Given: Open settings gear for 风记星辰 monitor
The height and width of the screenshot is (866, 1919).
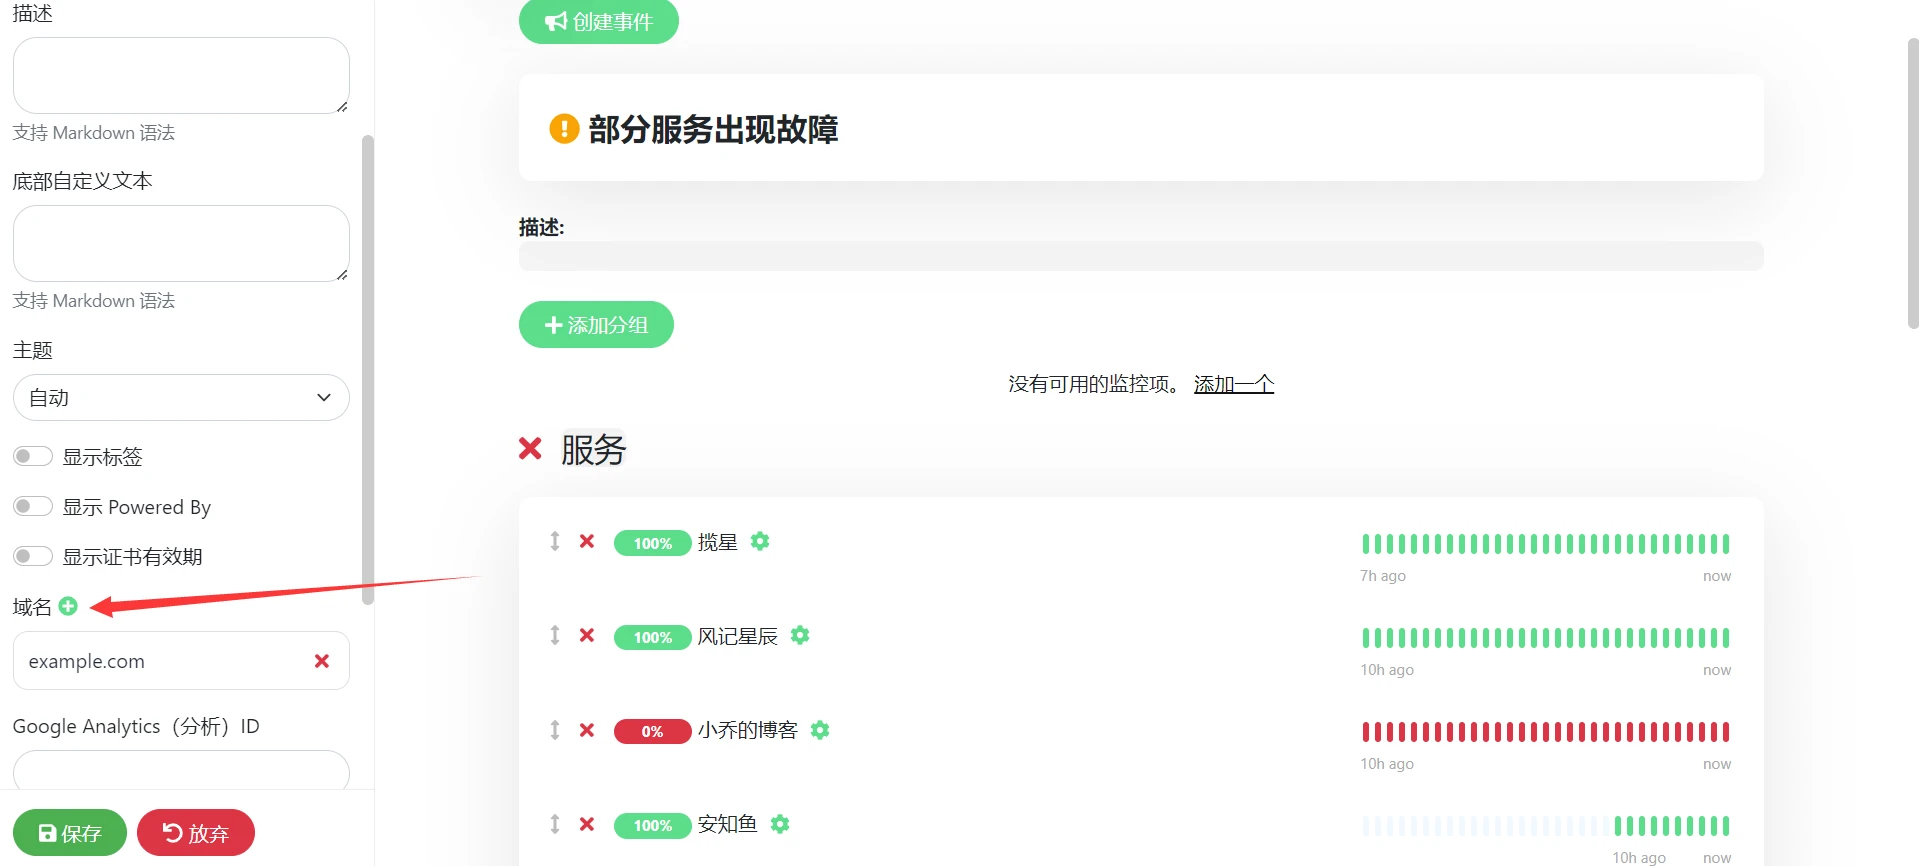Looking at the screenshot, I should pos(800,635).
